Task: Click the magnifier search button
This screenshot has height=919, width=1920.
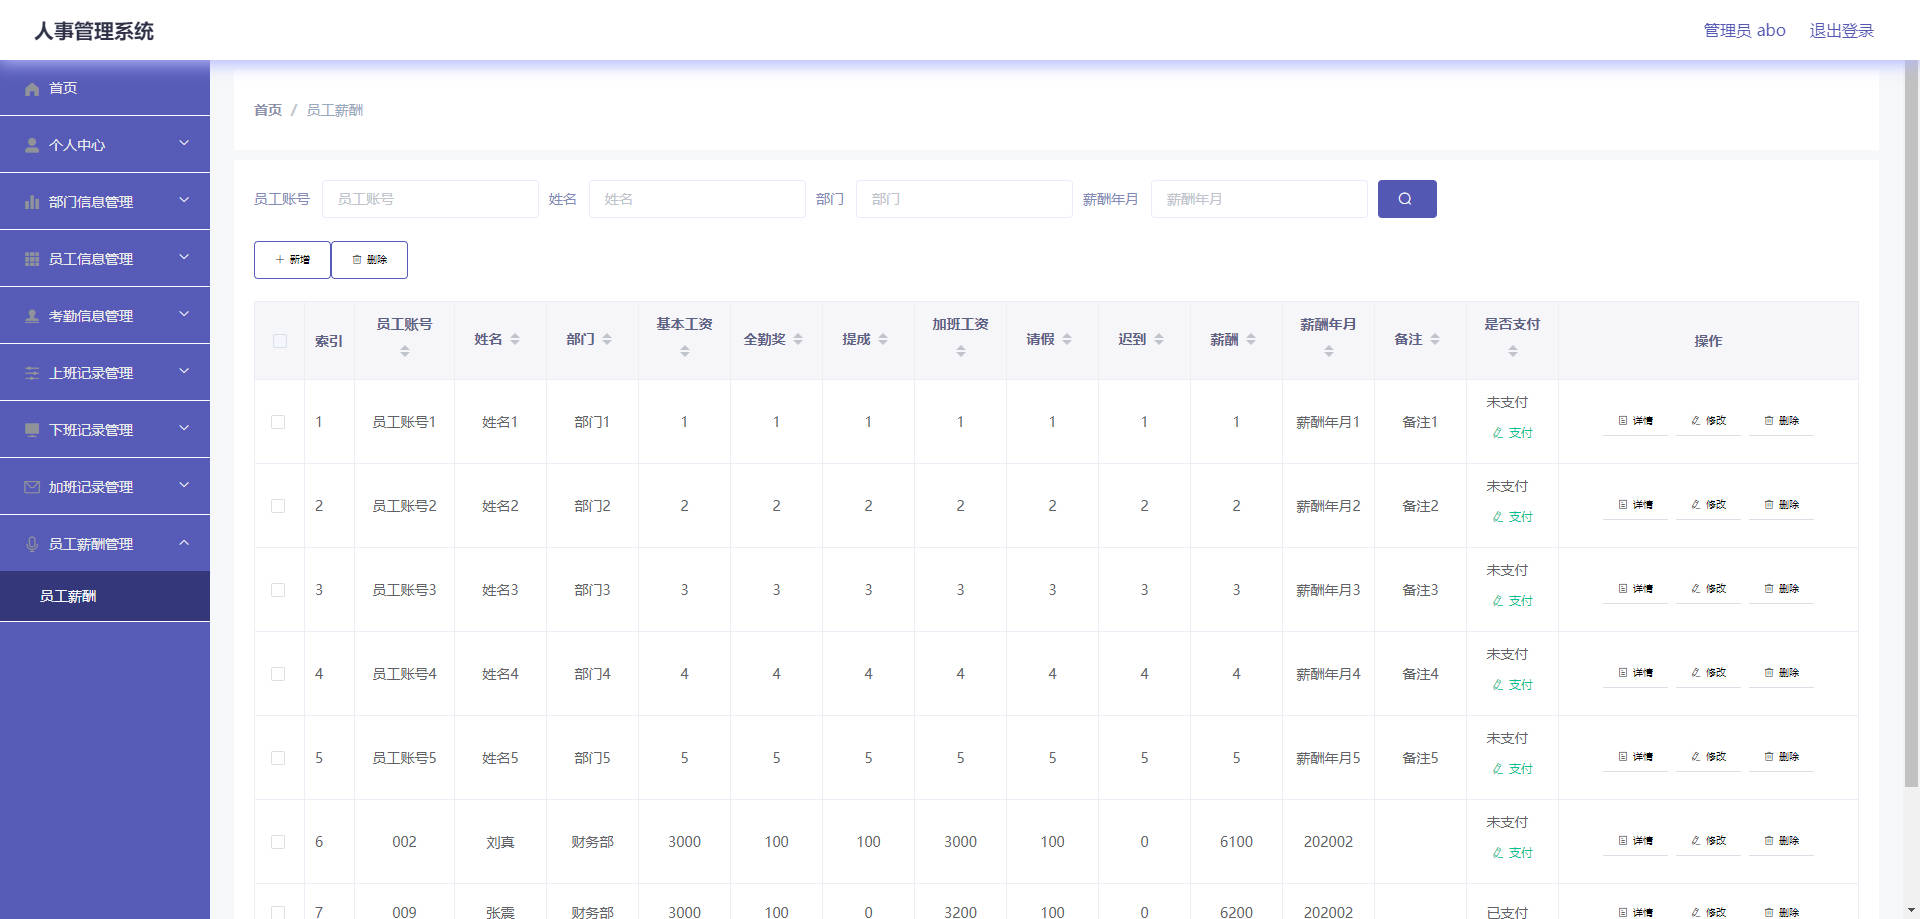Action: [x=1407, y=199]
